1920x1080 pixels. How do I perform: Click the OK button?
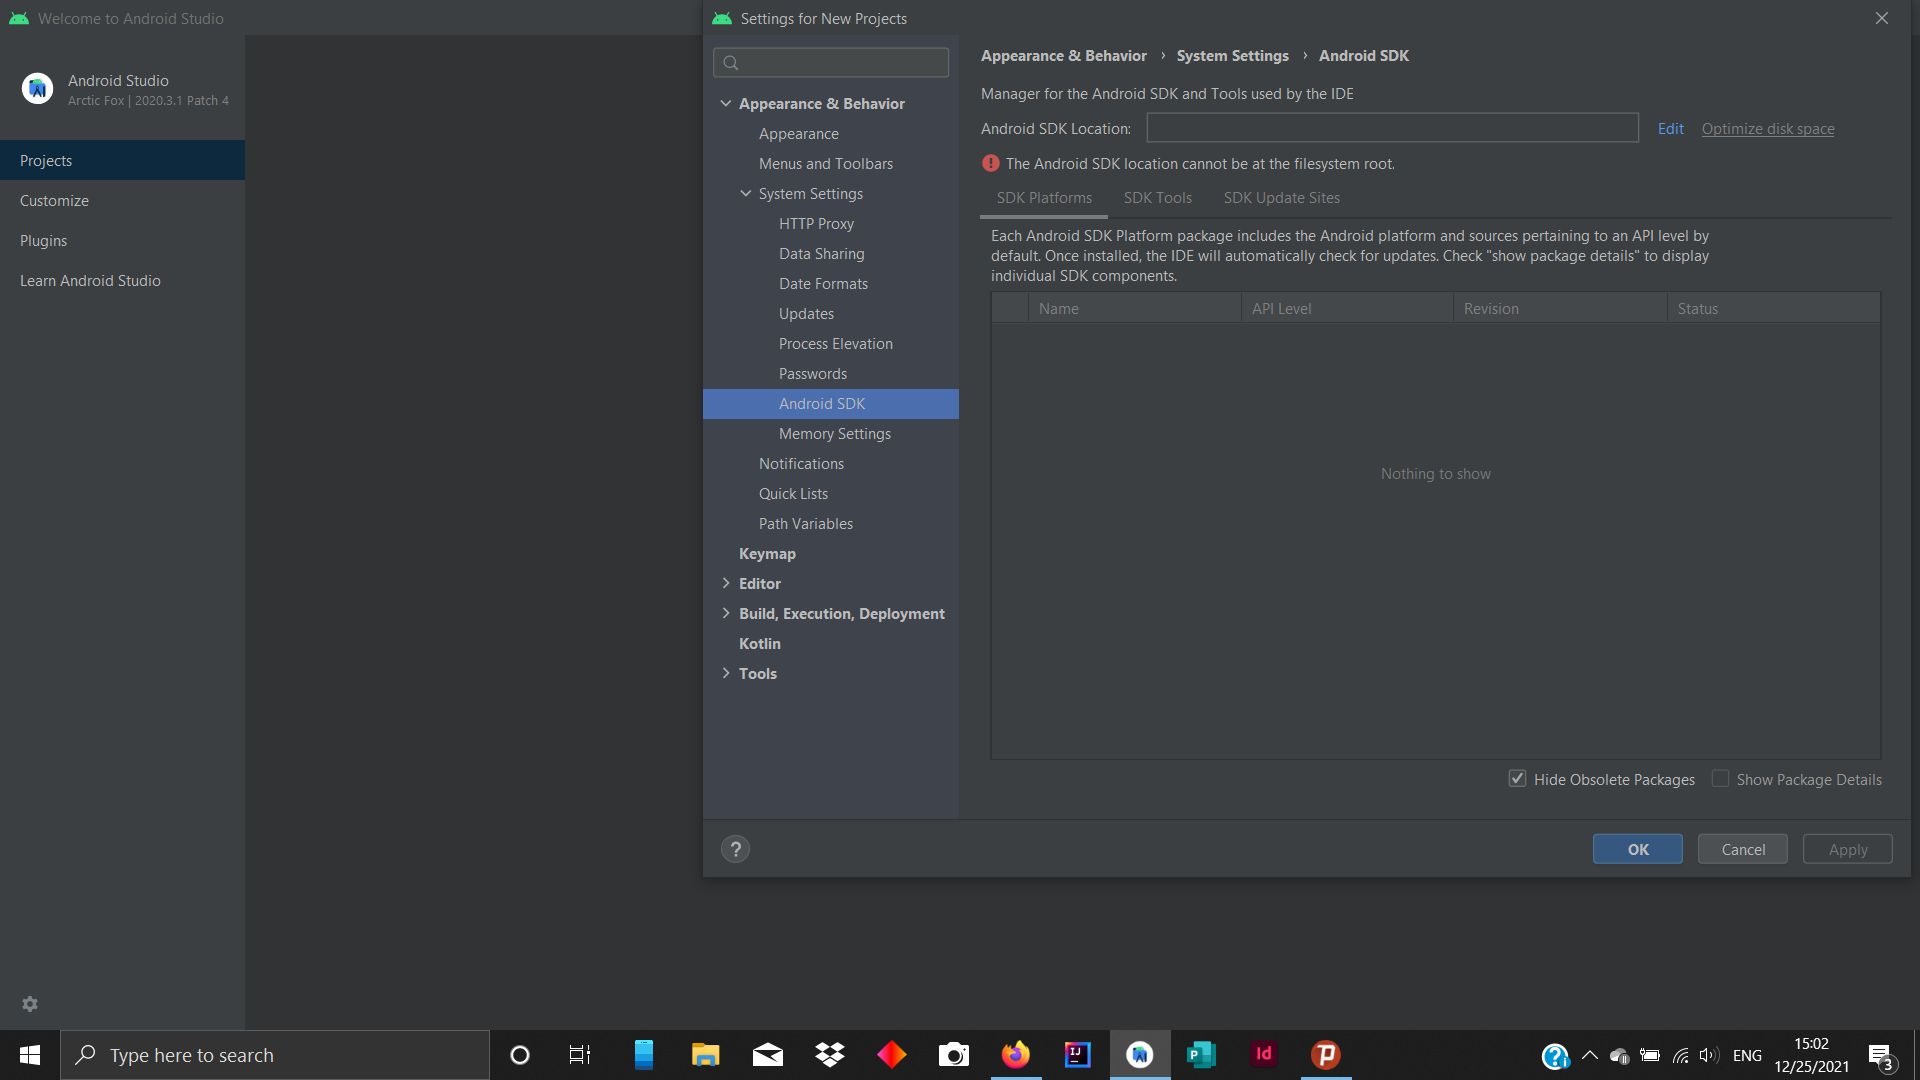click(1638, 849)
